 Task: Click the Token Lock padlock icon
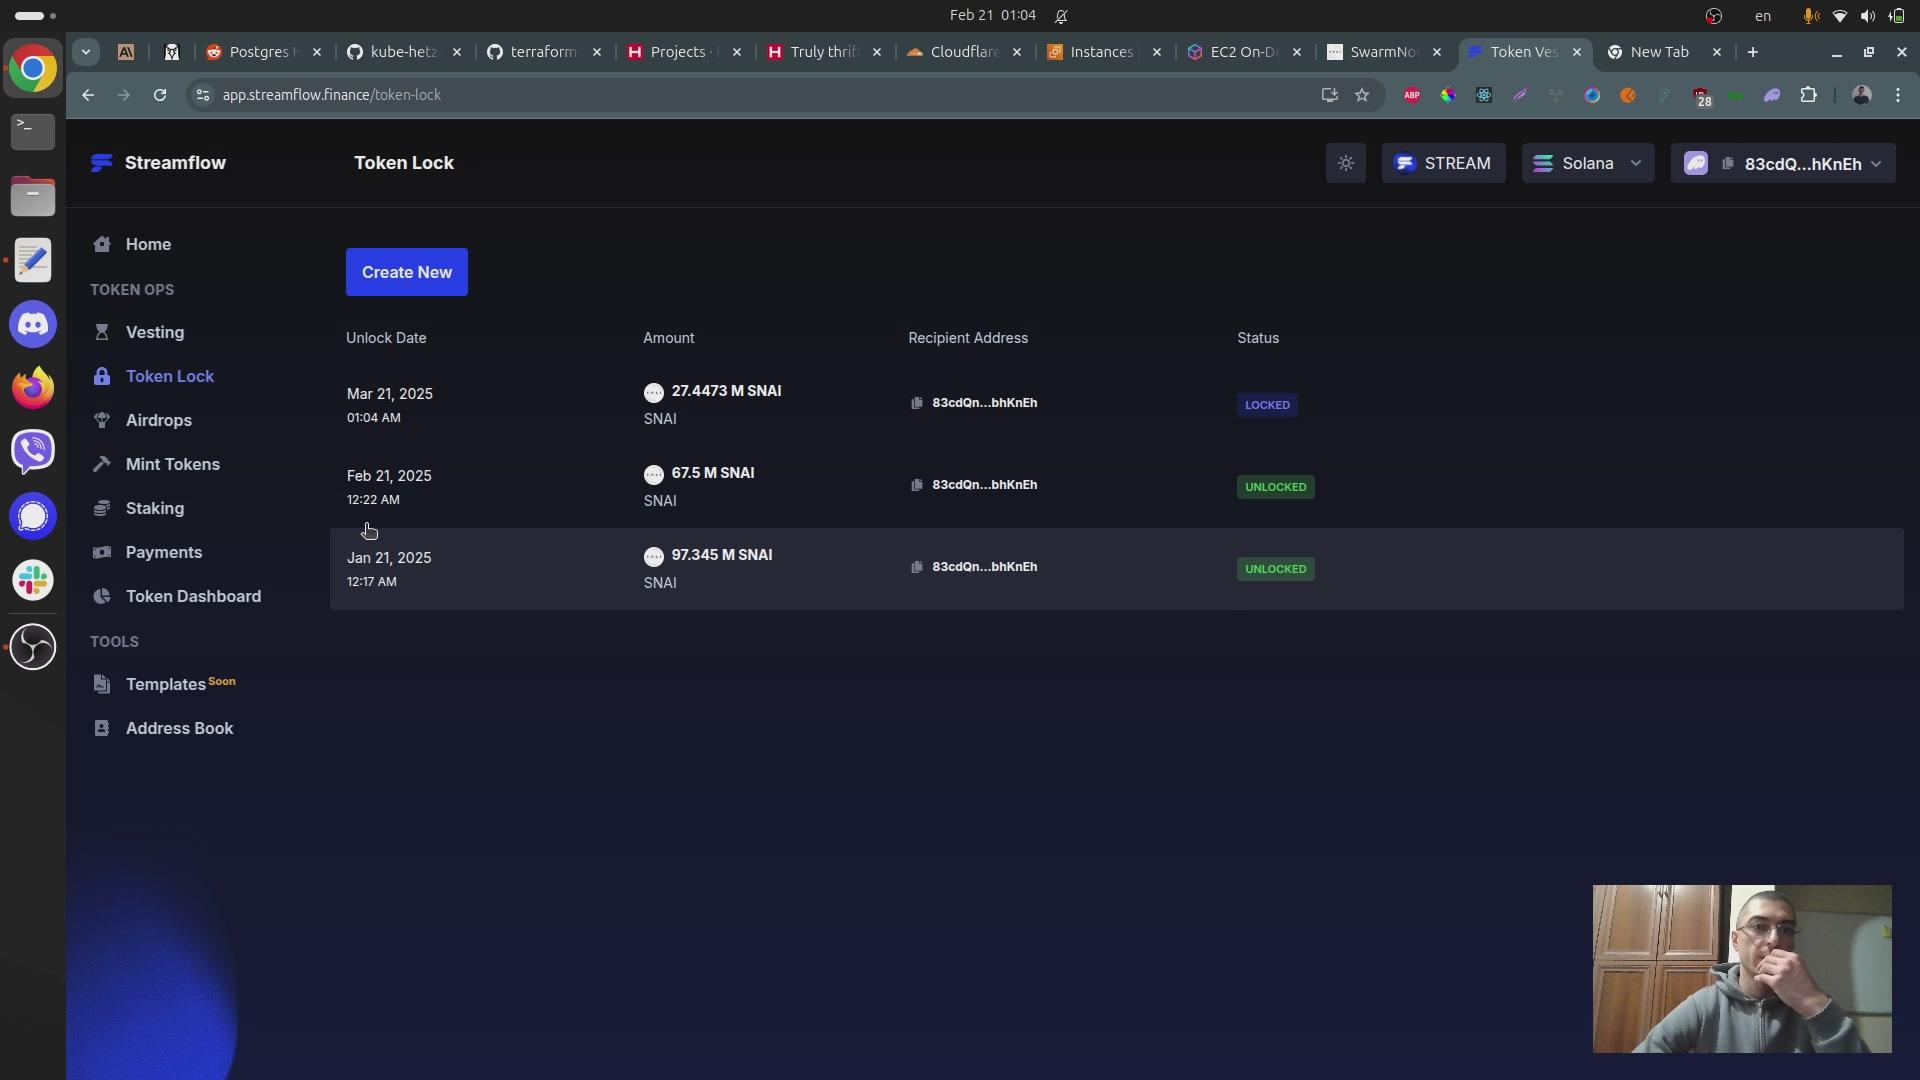coord(101,376)
